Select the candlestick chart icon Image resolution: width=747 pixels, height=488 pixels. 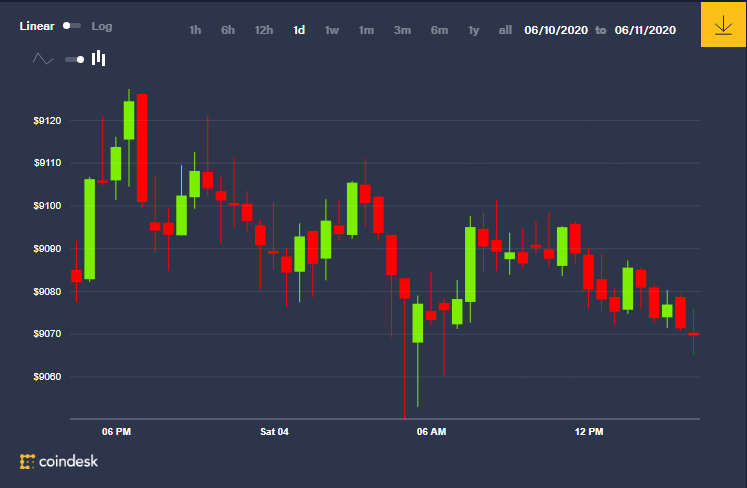(99, 58)
